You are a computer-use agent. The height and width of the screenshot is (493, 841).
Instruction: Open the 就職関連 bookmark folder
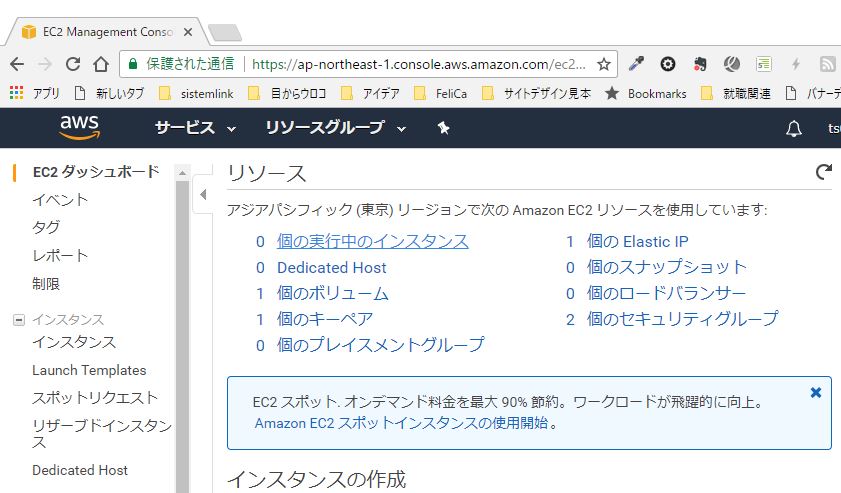coord(736,93)
